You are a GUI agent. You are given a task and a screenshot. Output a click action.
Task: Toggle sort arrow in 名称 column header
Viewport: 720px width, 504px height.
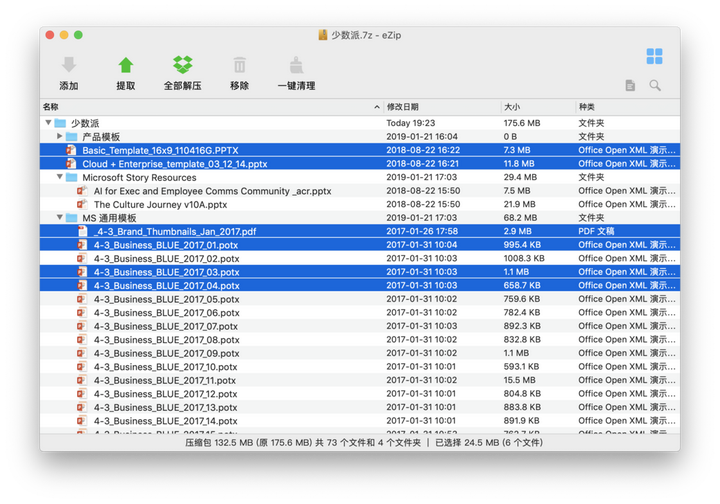tap(377, 107)
